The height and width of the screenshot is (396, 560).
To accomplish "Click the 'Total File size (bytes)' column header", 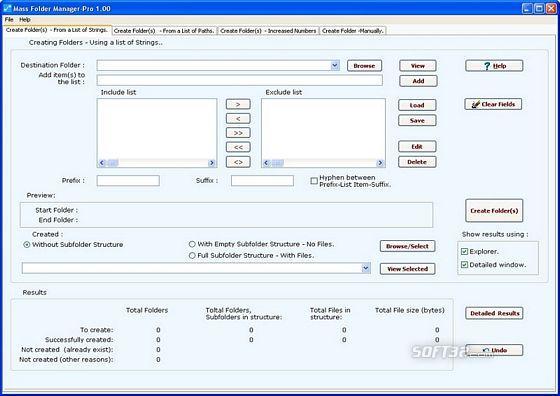I will pyautogui.click(x=410, y=310).
